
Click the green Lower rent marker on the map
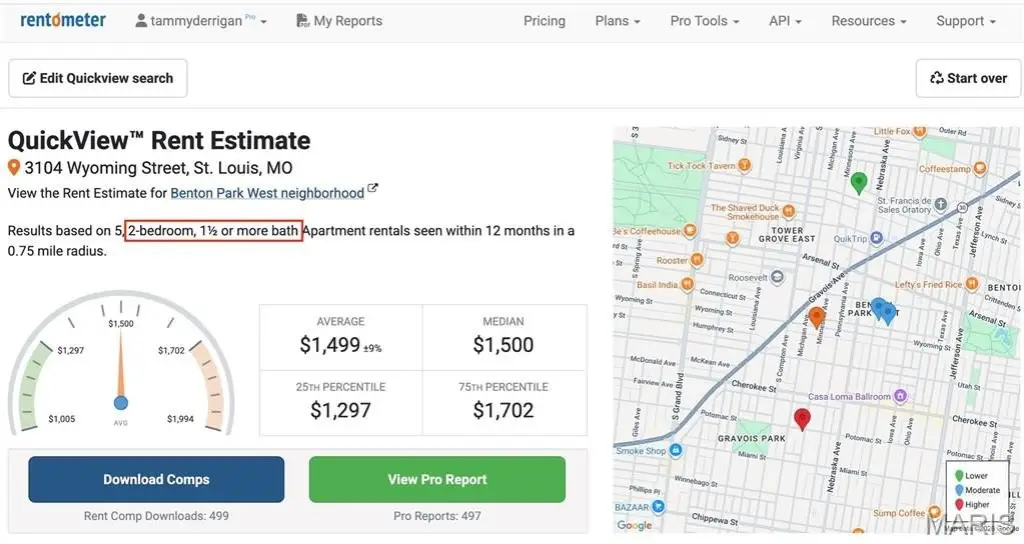coord(859,182)
